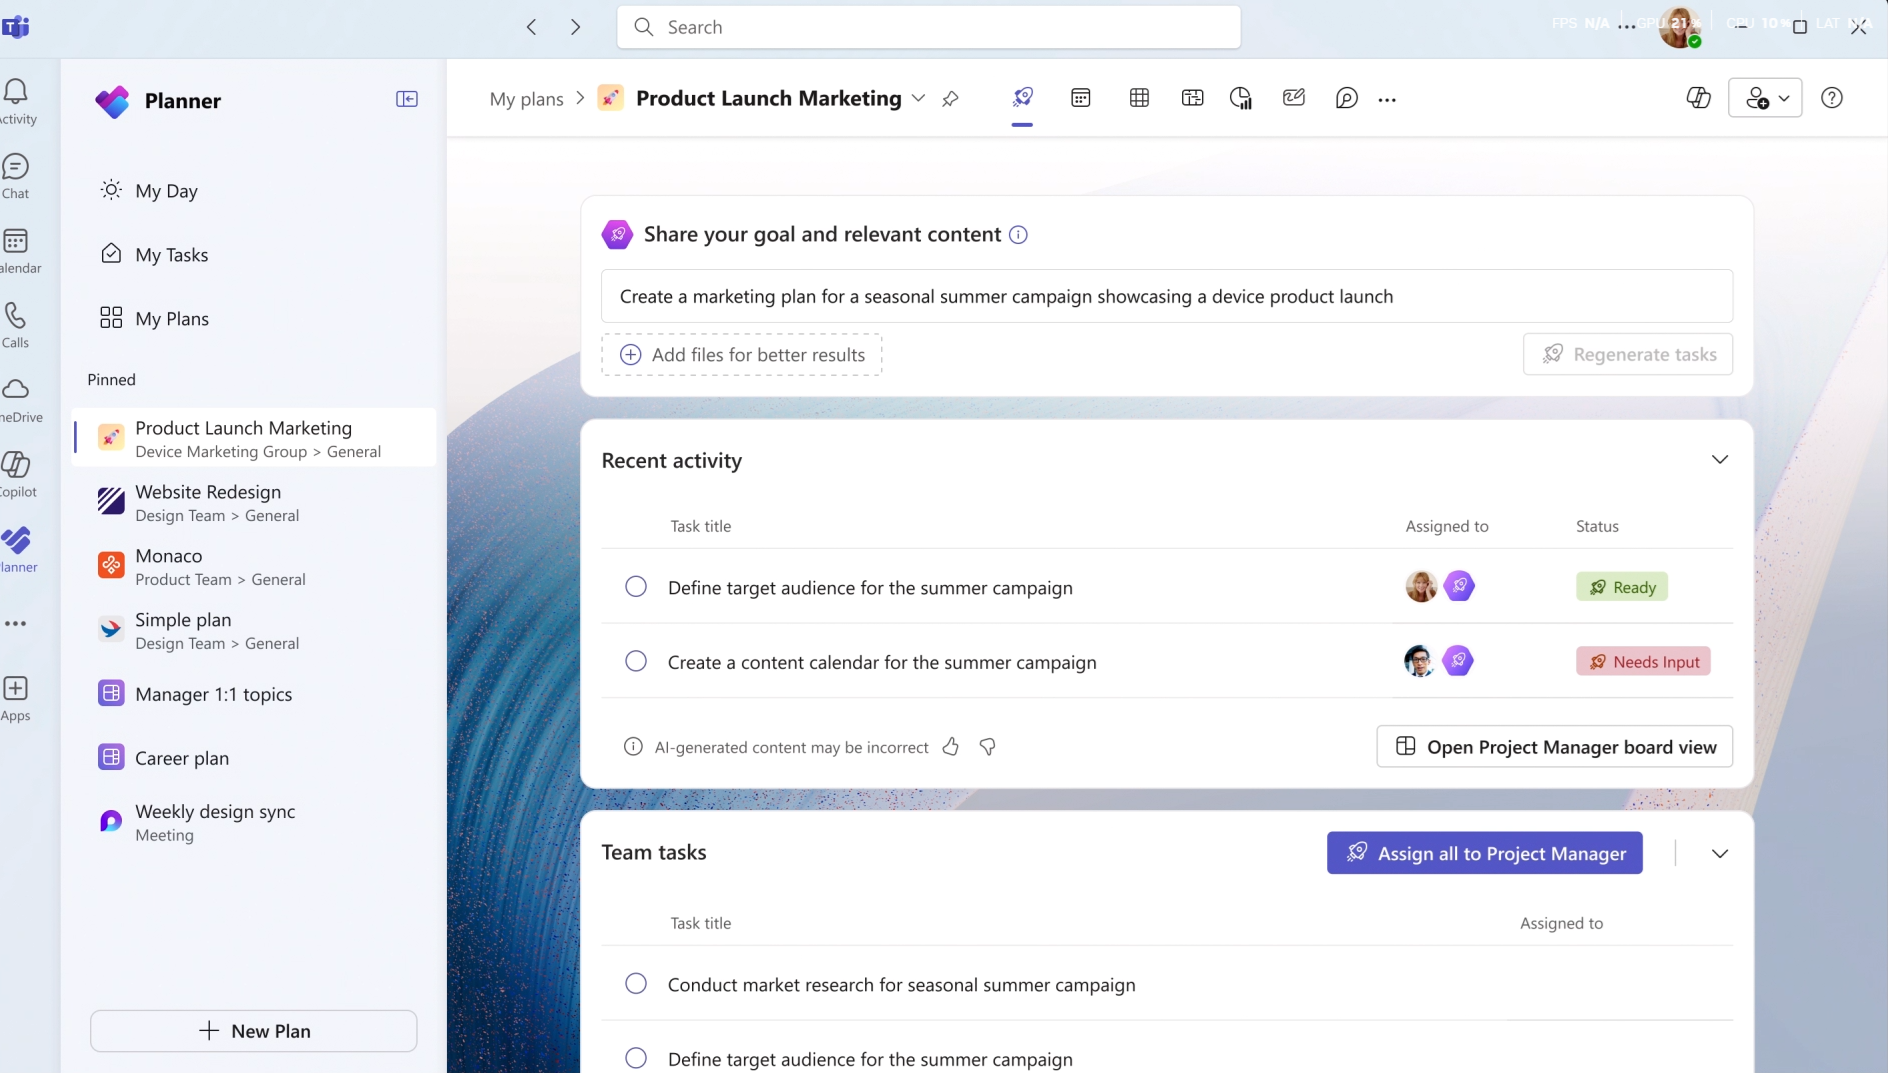Open Copilot in the Teams rail
The width and height of the screenshot is (1888, 1073).
(x=17, y=475)
